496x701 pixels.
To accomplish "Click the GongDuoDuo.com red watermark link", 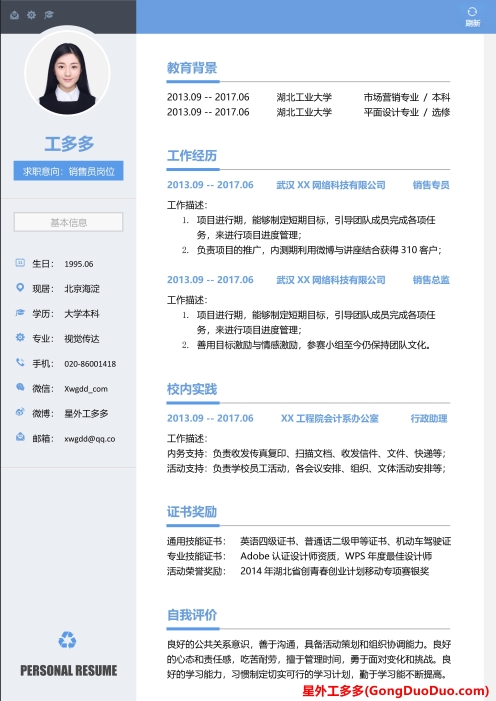I will click(395, 691).
